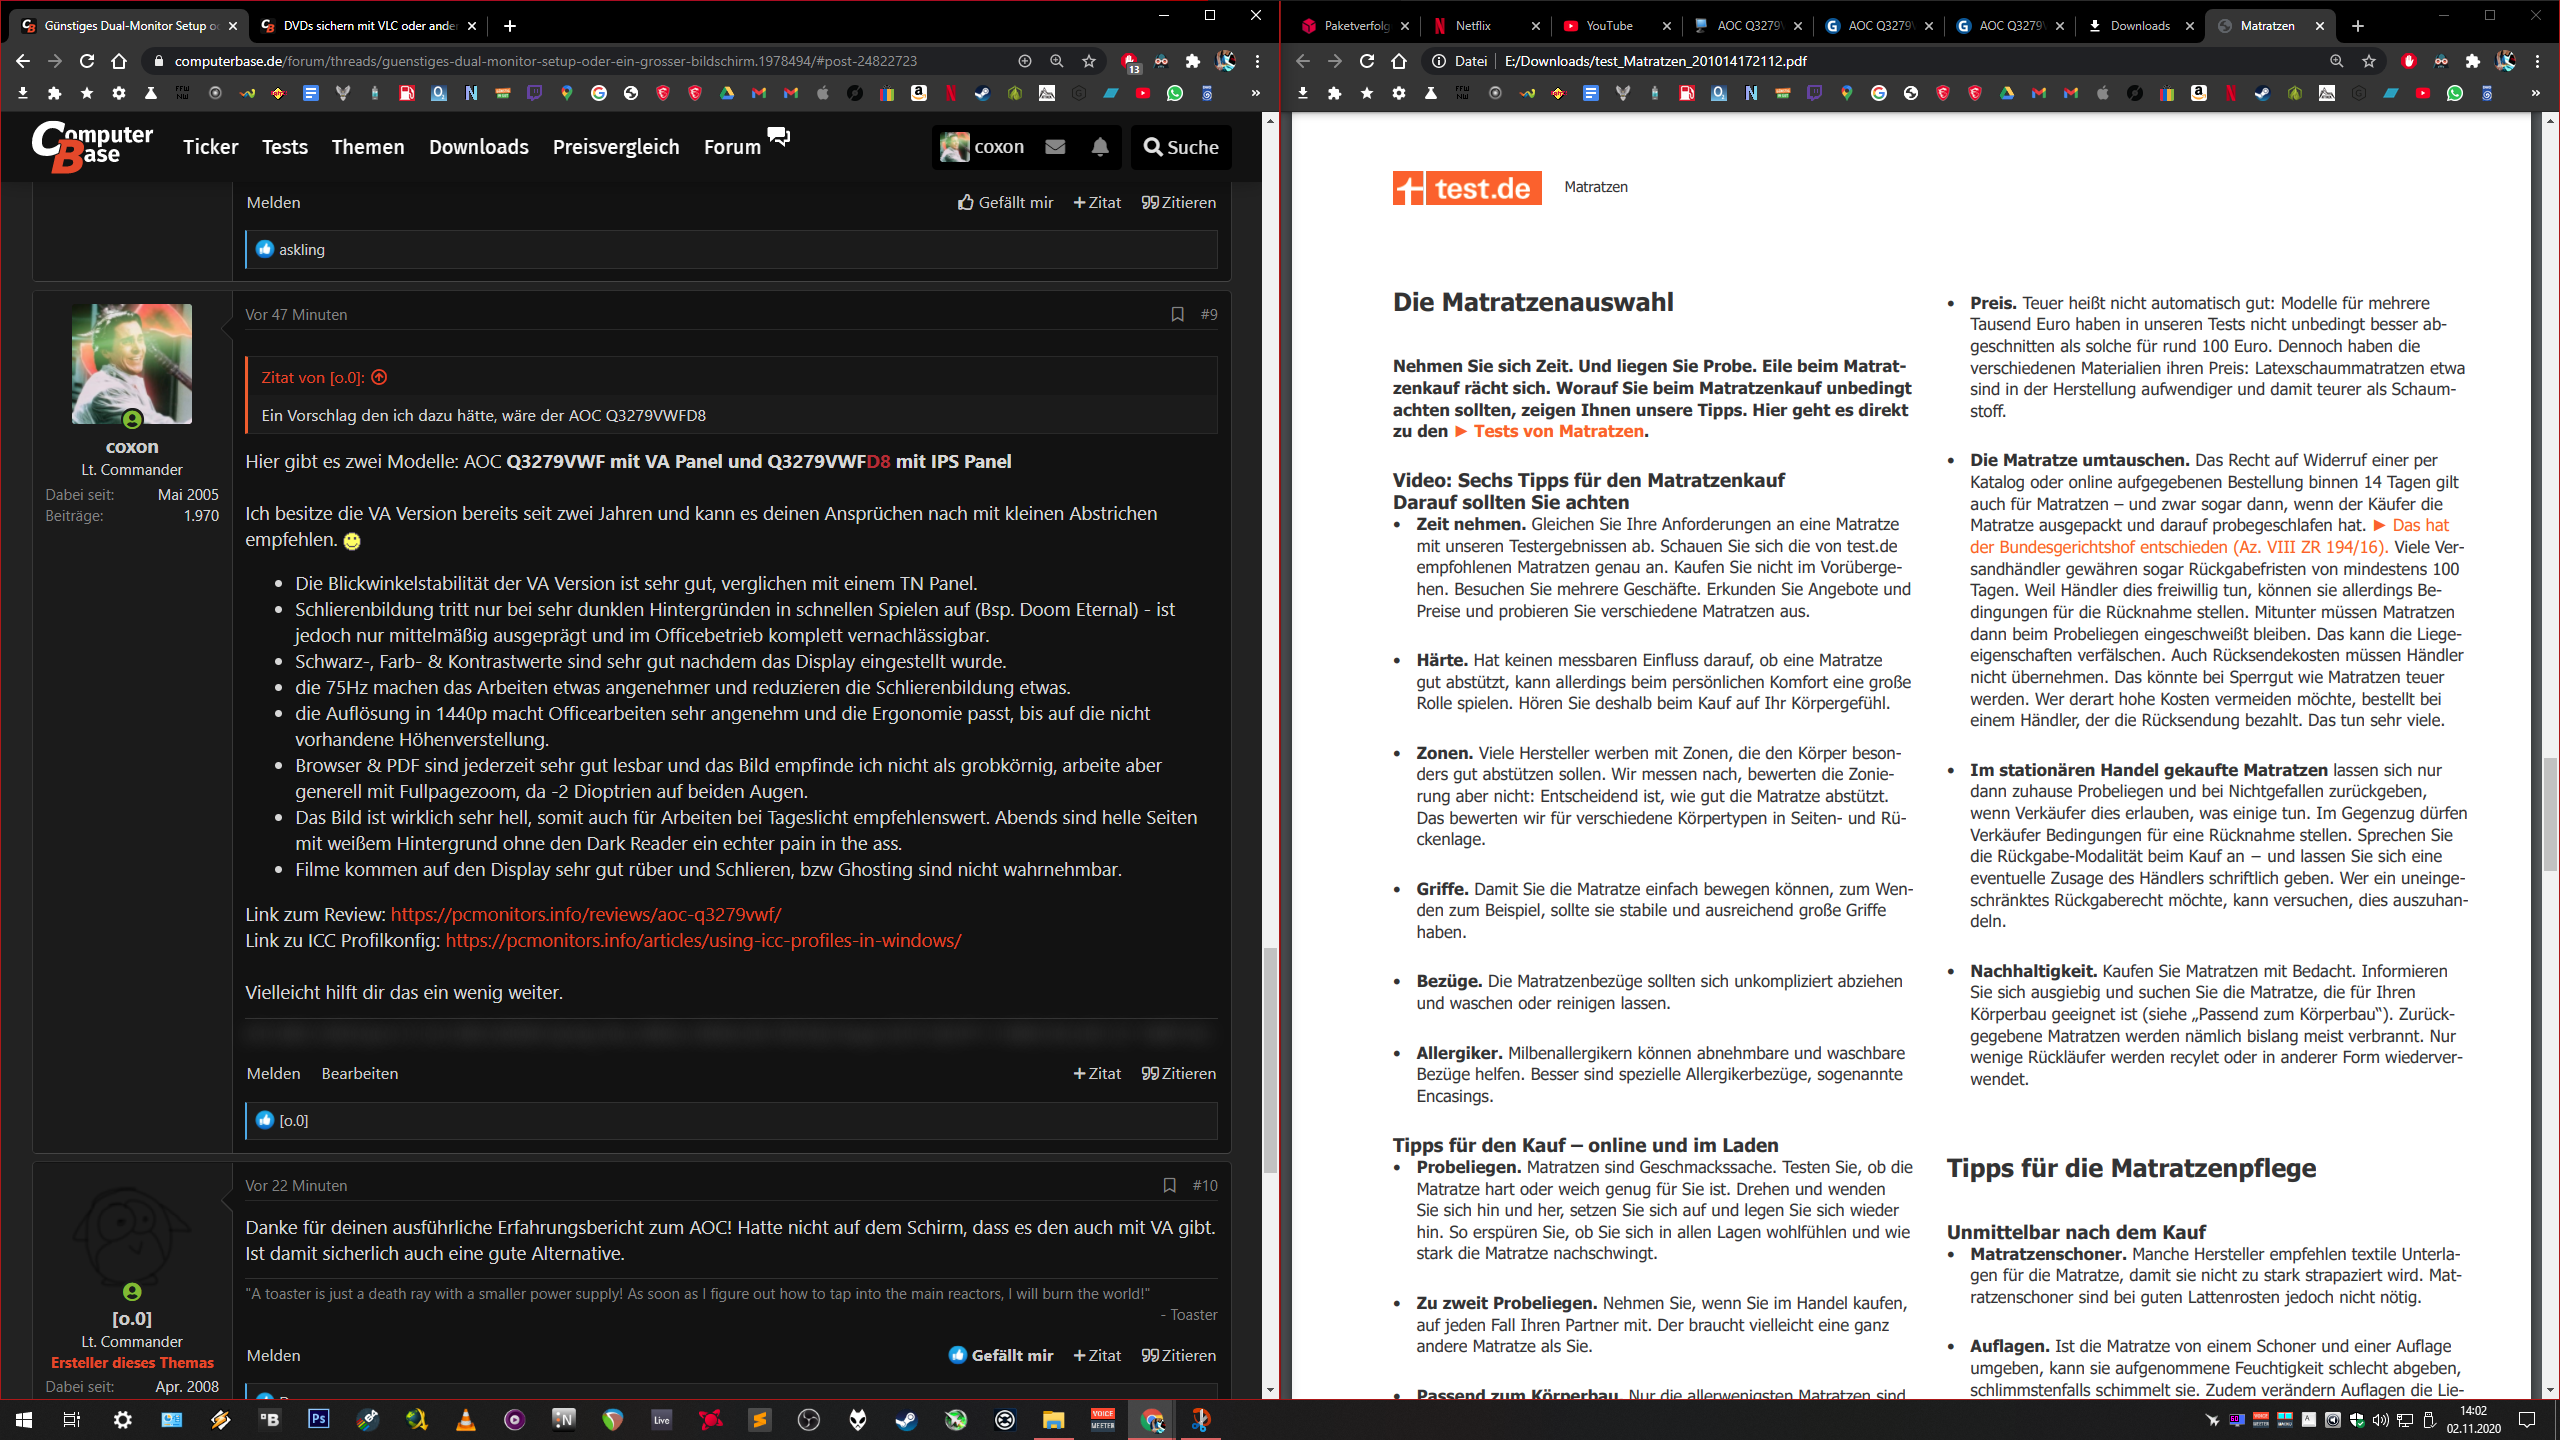
Task: Bookmark post #9 with bookmark icon
Action: (1177, 314)
